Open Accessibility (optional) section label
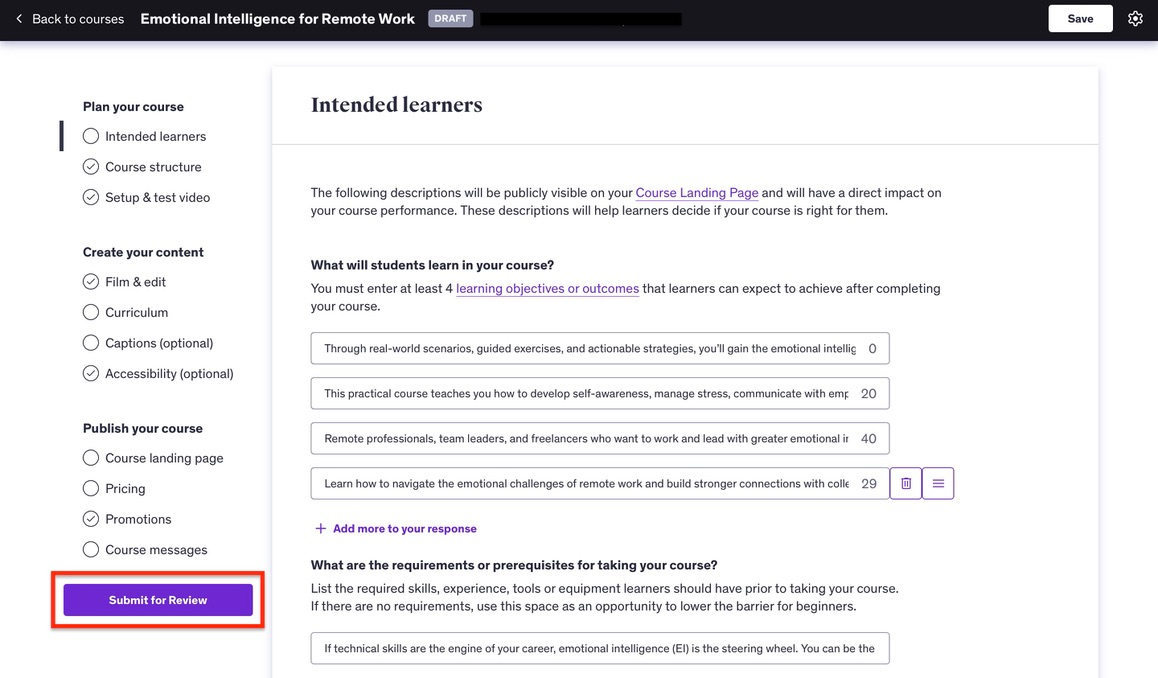Image resolution: width=1158 pixels, height=678 pixels. [x=169, y=373]
